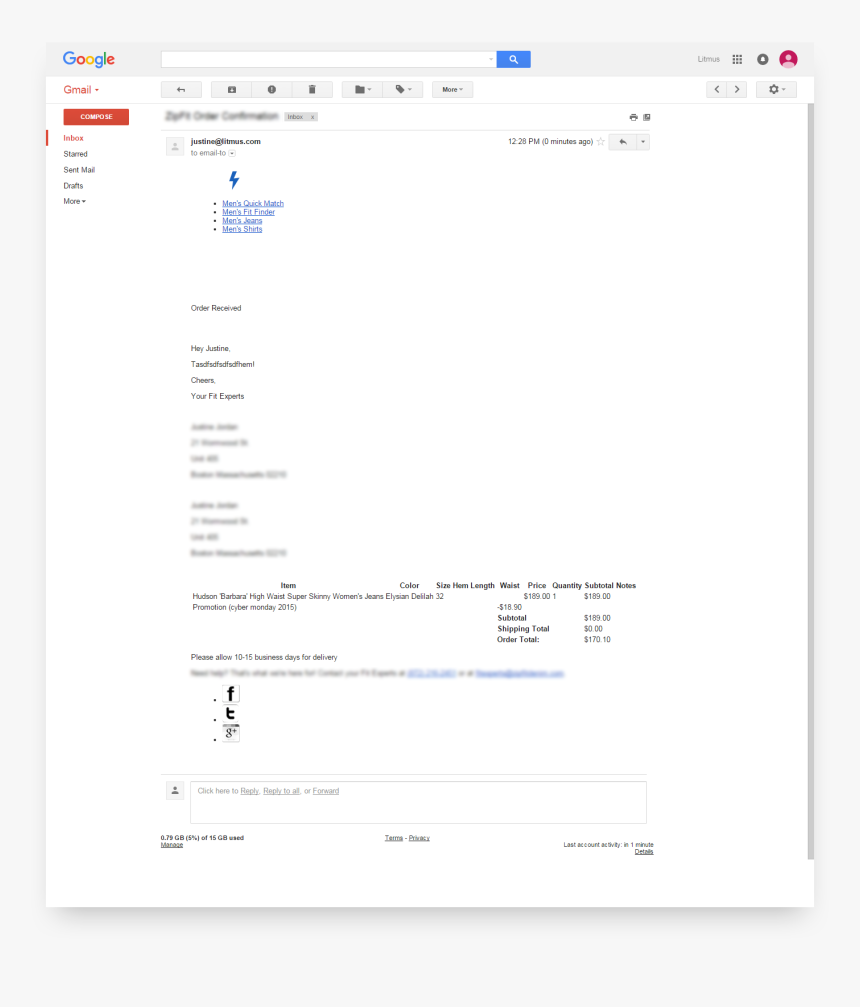
Task: Click the vertical scrollbar on the right
Action: [811, 482]
